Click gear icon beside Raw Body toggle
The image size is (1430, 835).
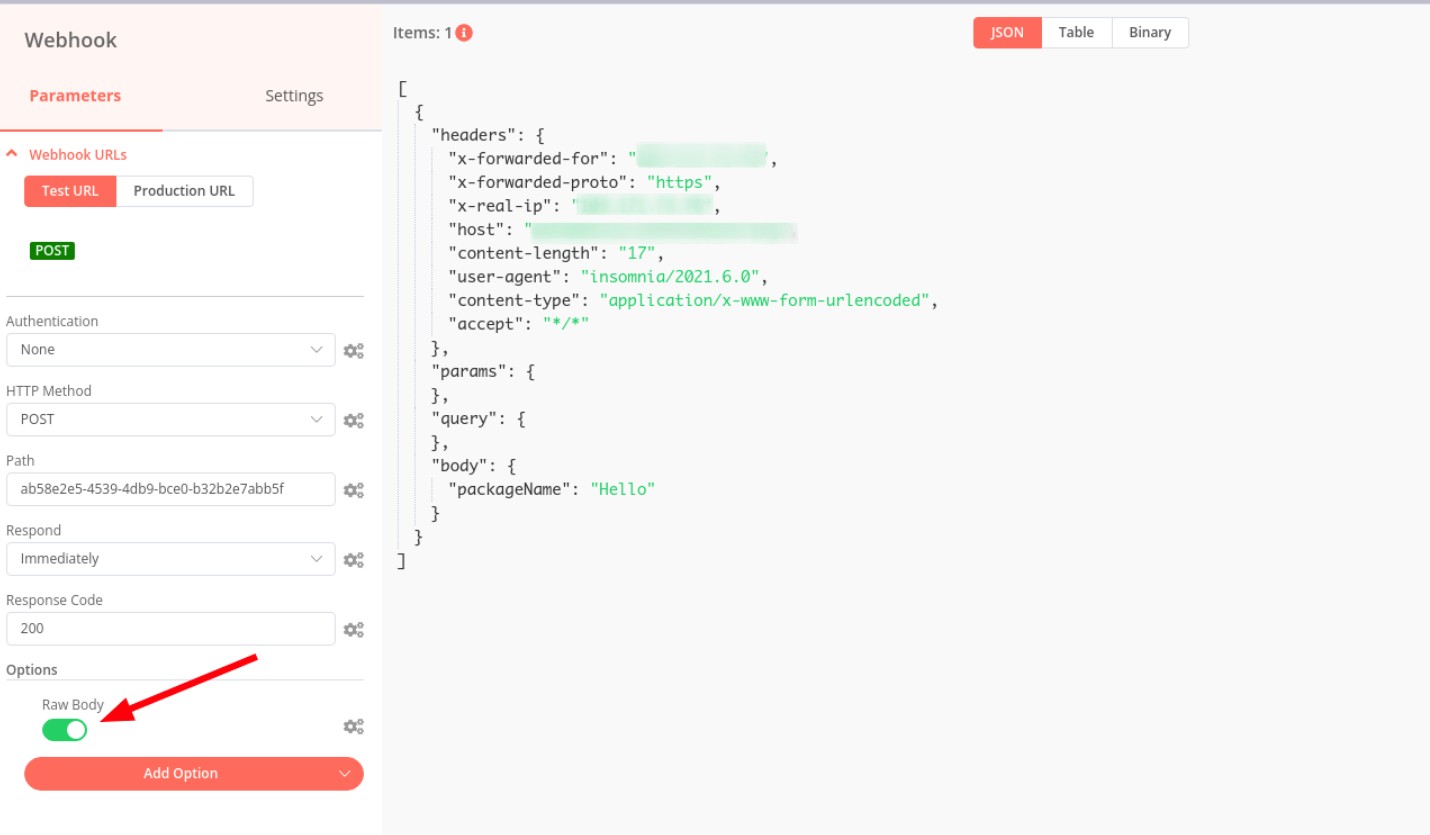(353, 727)
